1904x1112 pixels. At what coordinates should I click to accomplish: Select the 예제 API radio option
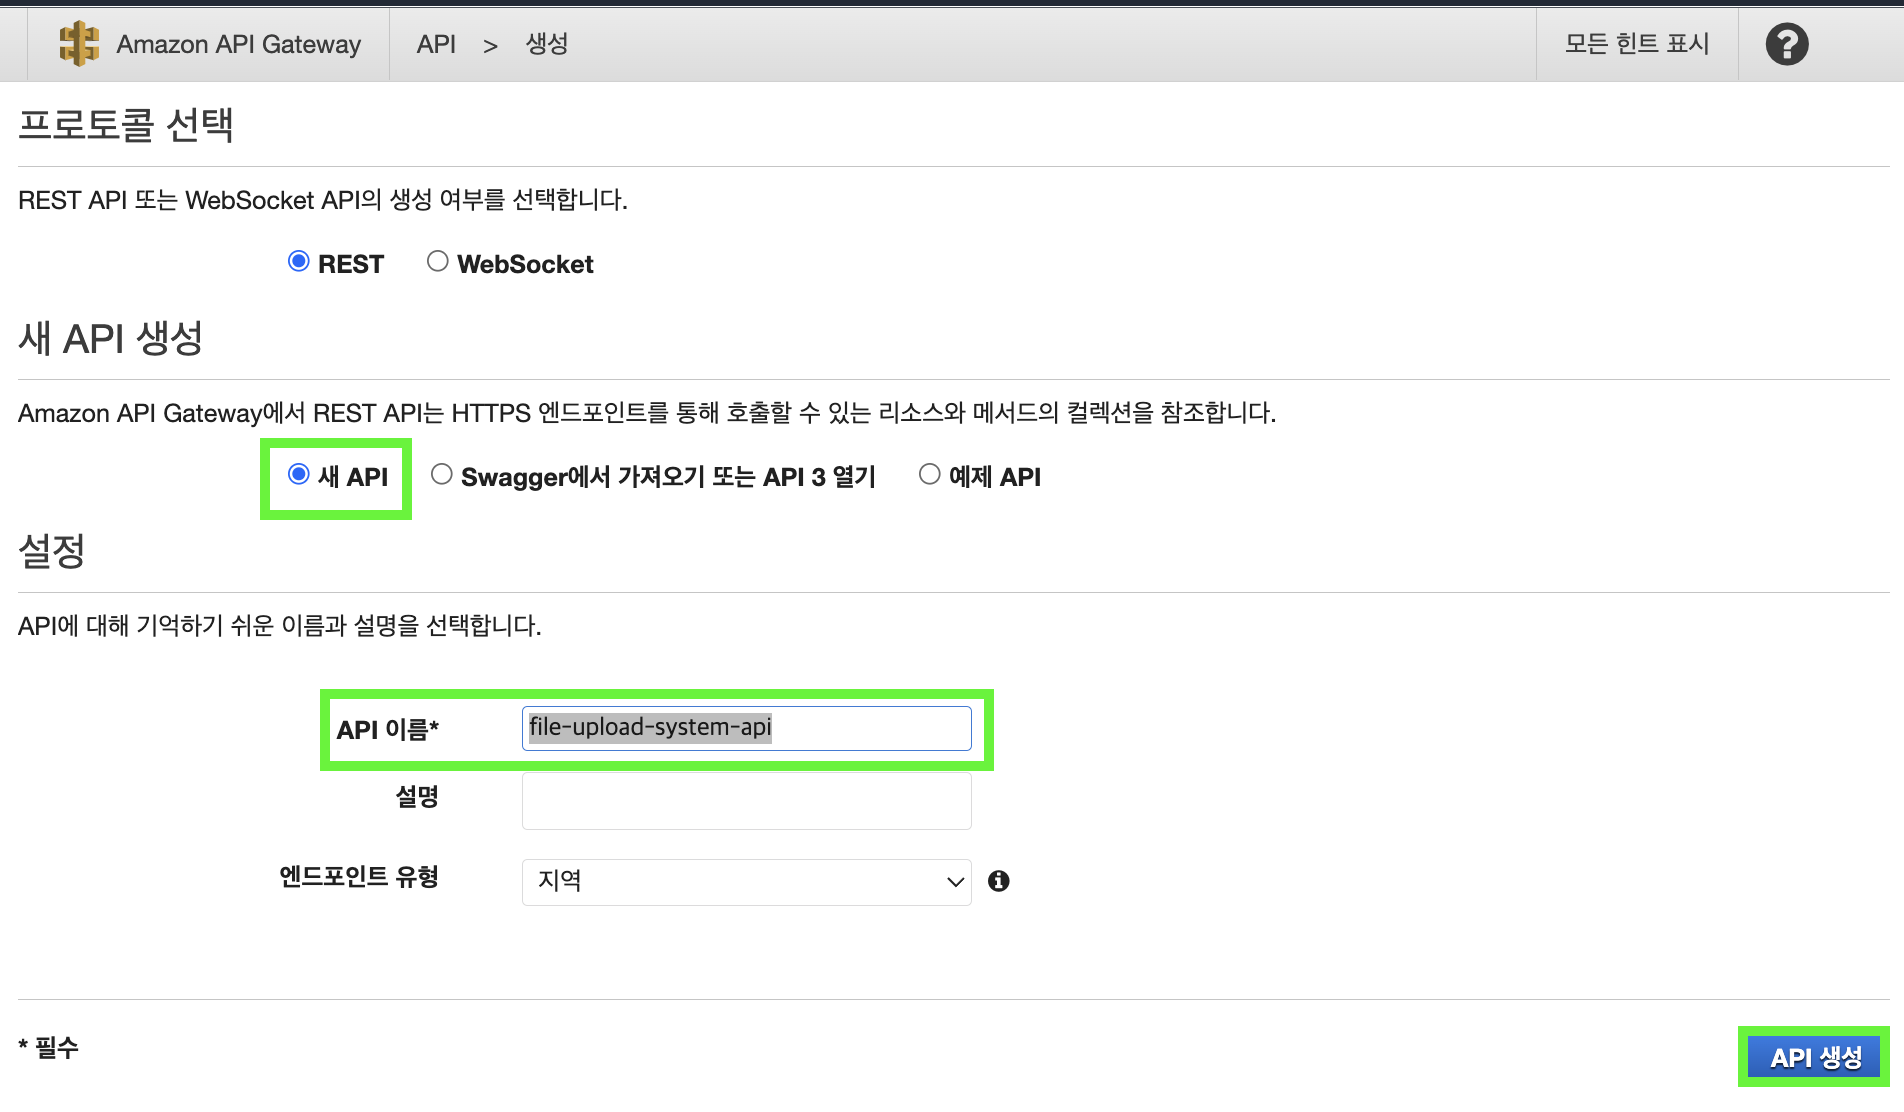929,474
